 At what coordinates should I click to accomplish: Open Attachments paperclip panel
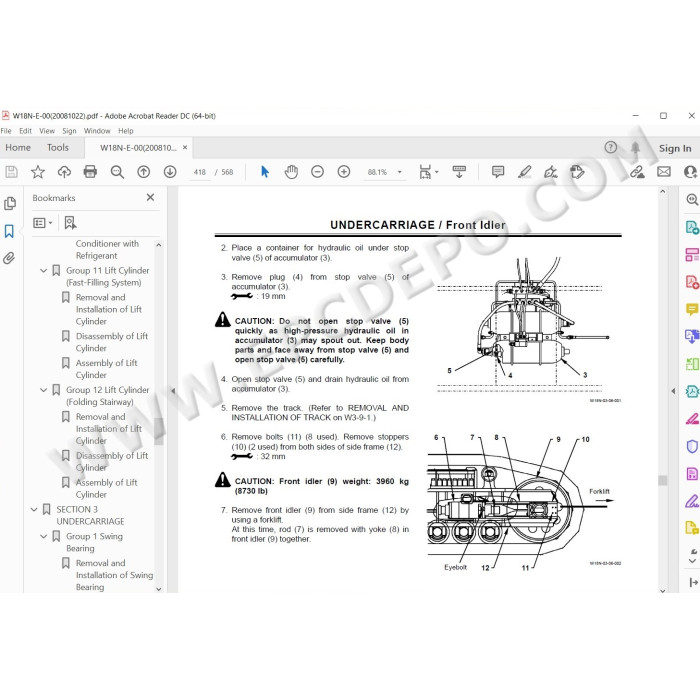tap(9, 258)
